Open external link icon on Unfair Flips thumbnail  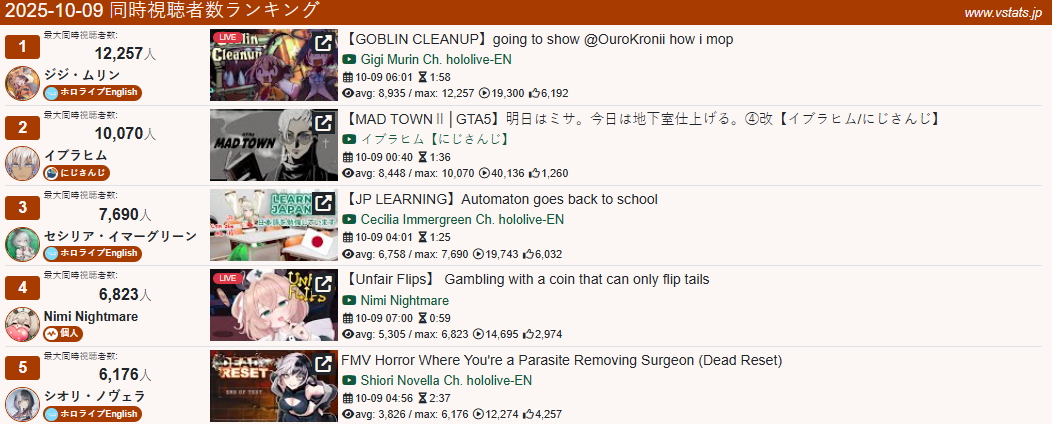(324, 284)
